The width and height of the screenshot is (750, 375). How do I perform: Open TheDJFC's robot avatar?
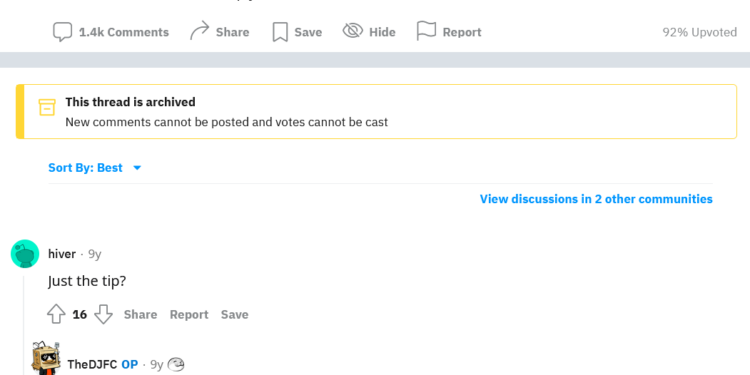coord(46,358)
